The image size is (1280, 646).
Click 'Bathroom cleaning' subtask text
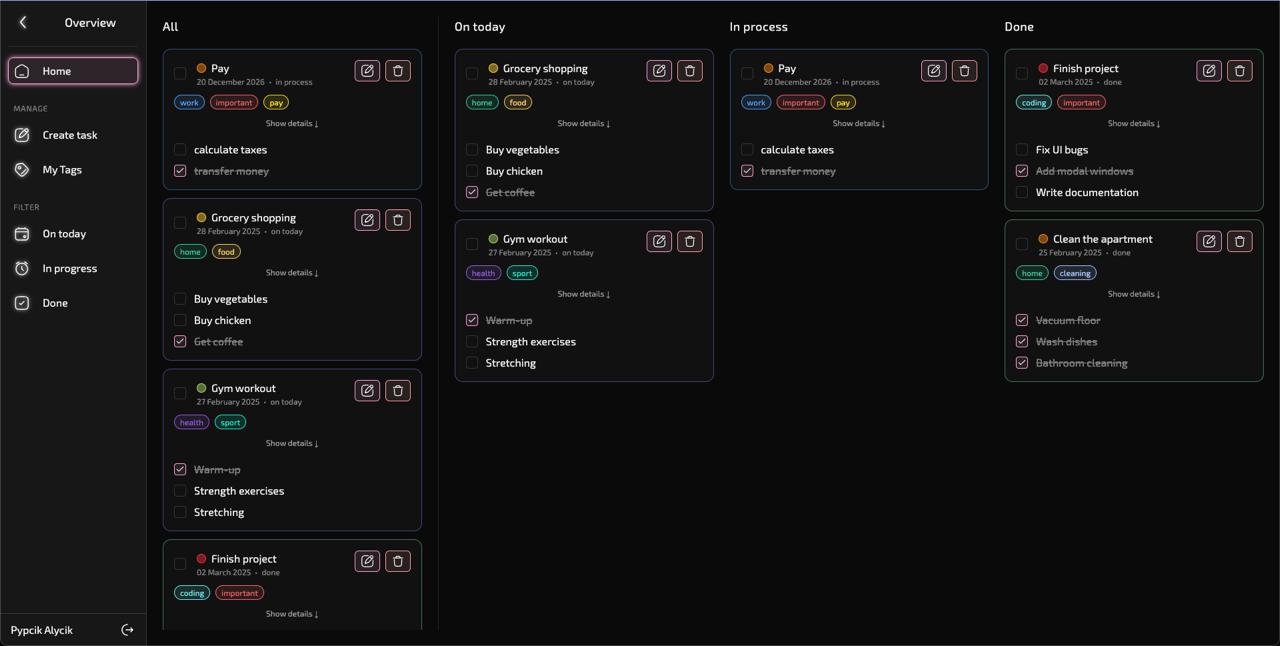pos(1082,363)
